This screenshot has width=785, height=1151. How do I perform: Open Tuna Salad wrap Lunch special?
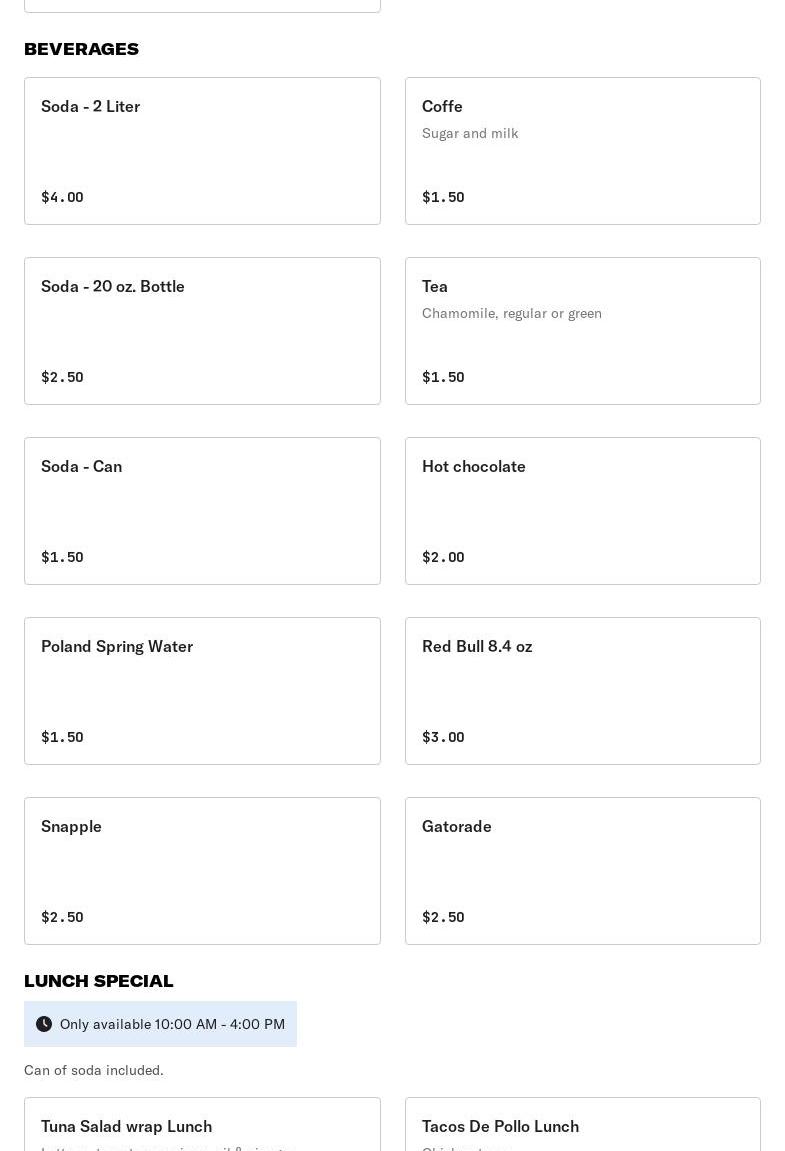click(x=202, y=1127)
